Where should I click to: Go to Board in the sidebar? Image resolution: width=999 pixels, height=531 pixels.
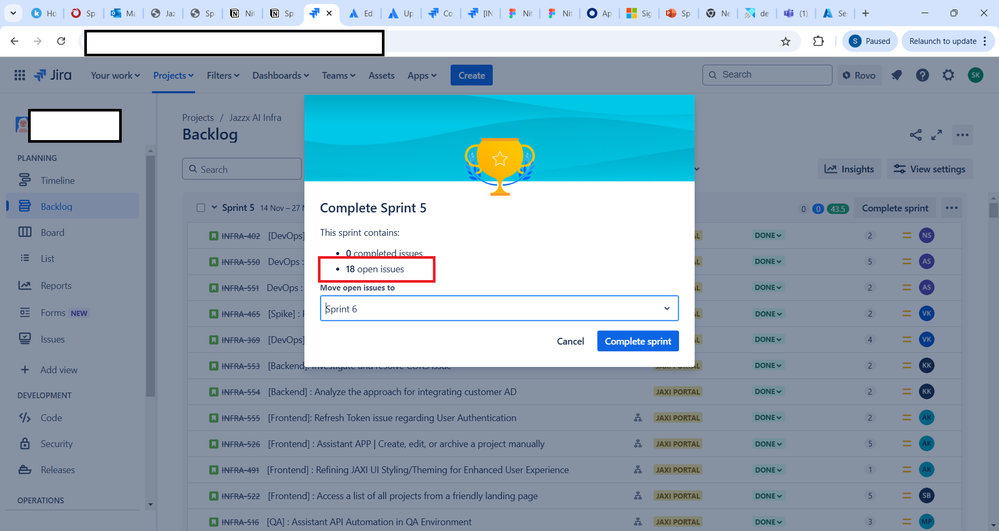(73, 233)
